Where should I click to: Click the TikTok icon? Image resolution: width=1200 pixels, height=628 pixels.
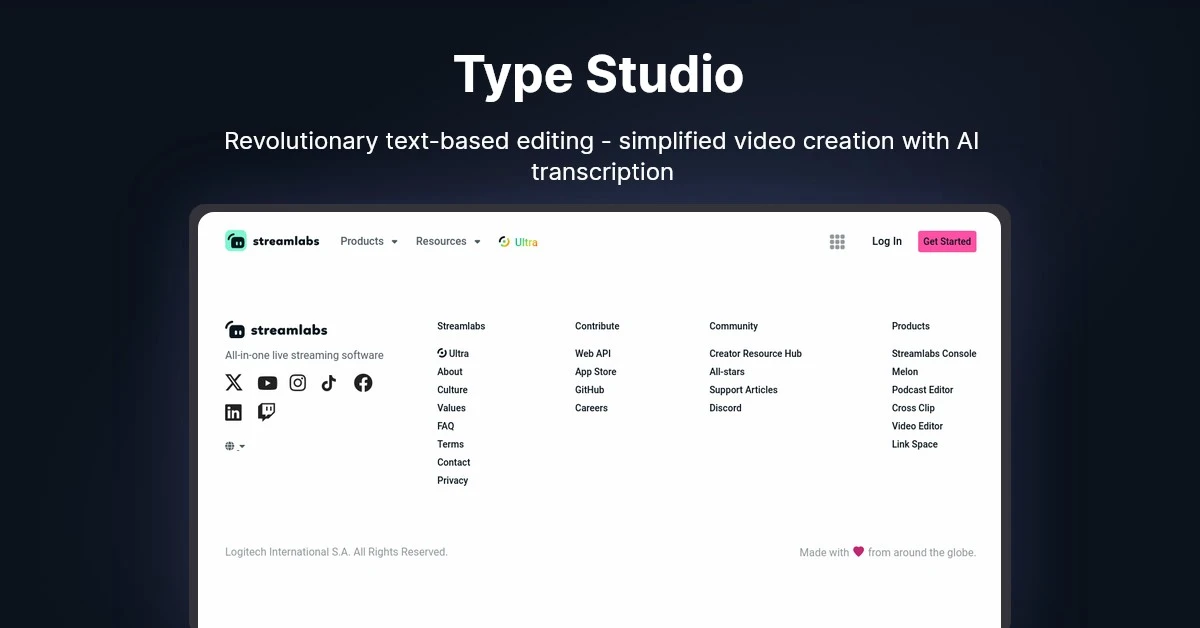coord(329,382)
